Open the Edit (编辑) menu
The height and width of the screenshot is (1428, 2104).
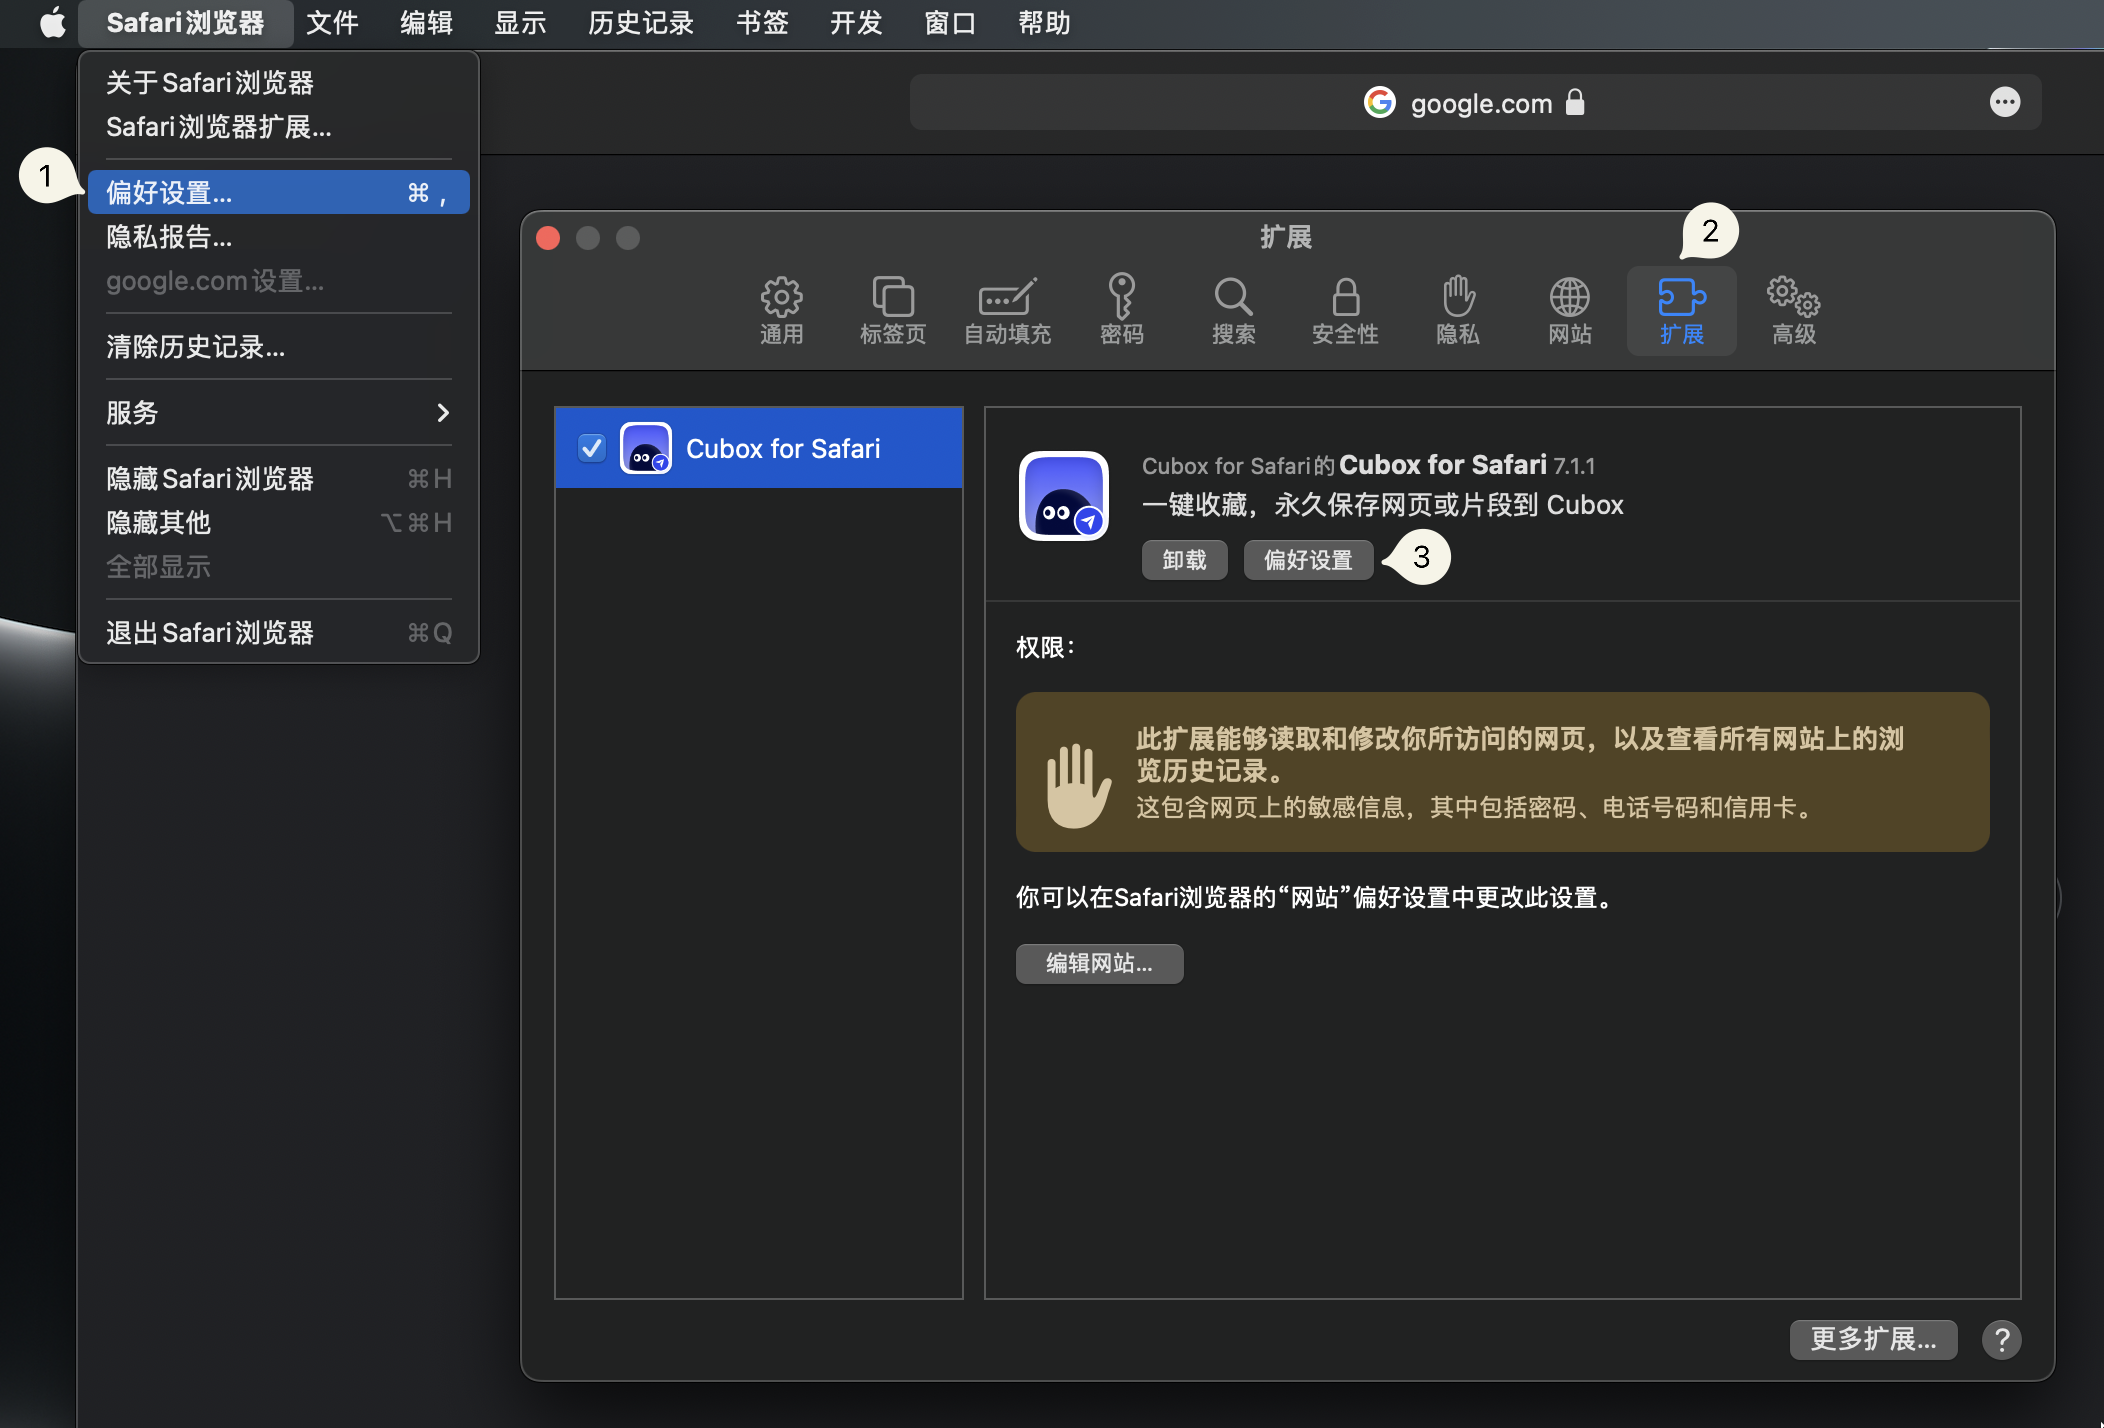pos(427,23)
